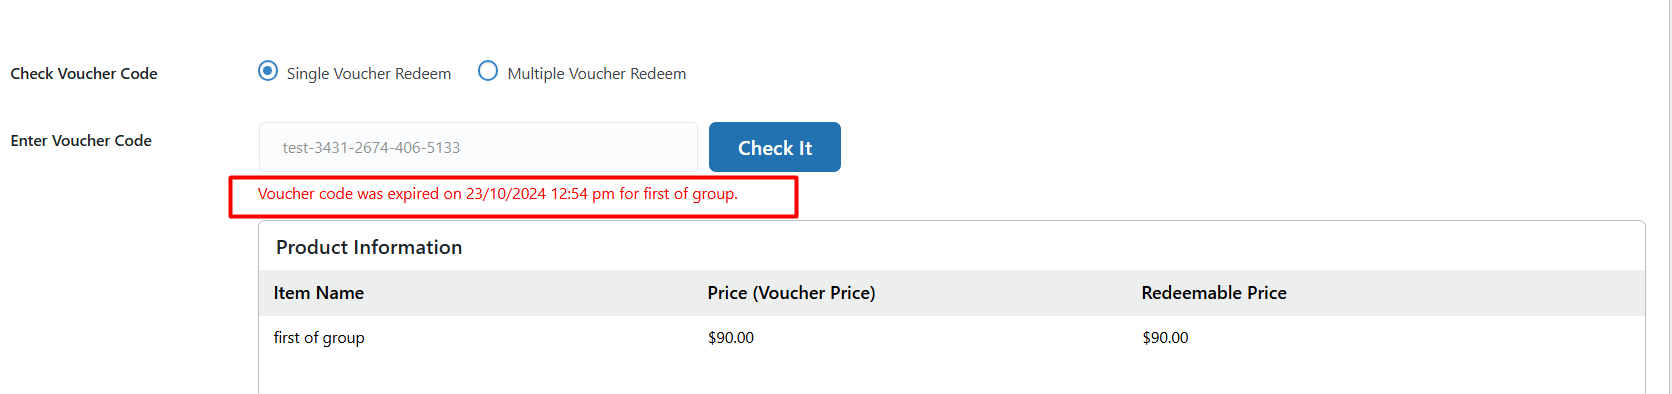Click the Enter Voucher Code label
The height and width of the screenshot is (394, 1672).
(81, 141)
